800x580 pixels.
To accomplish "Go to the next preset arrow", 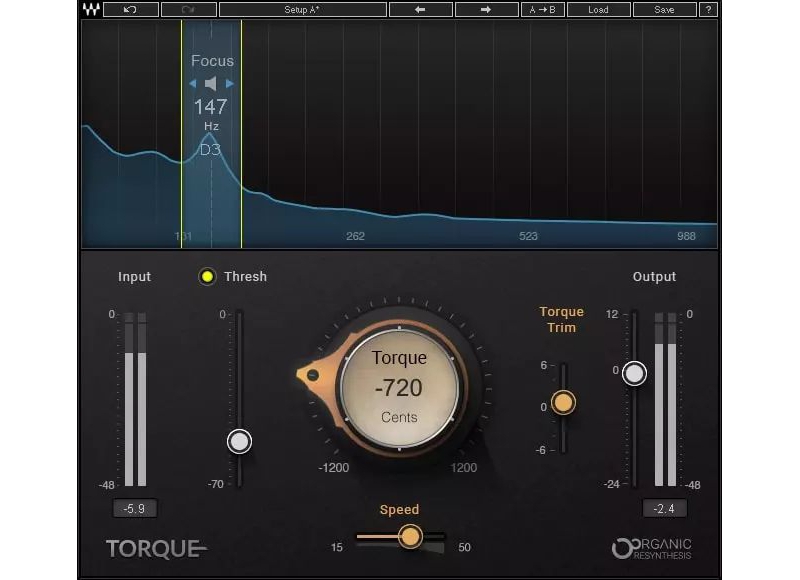I will click(486, 10).
